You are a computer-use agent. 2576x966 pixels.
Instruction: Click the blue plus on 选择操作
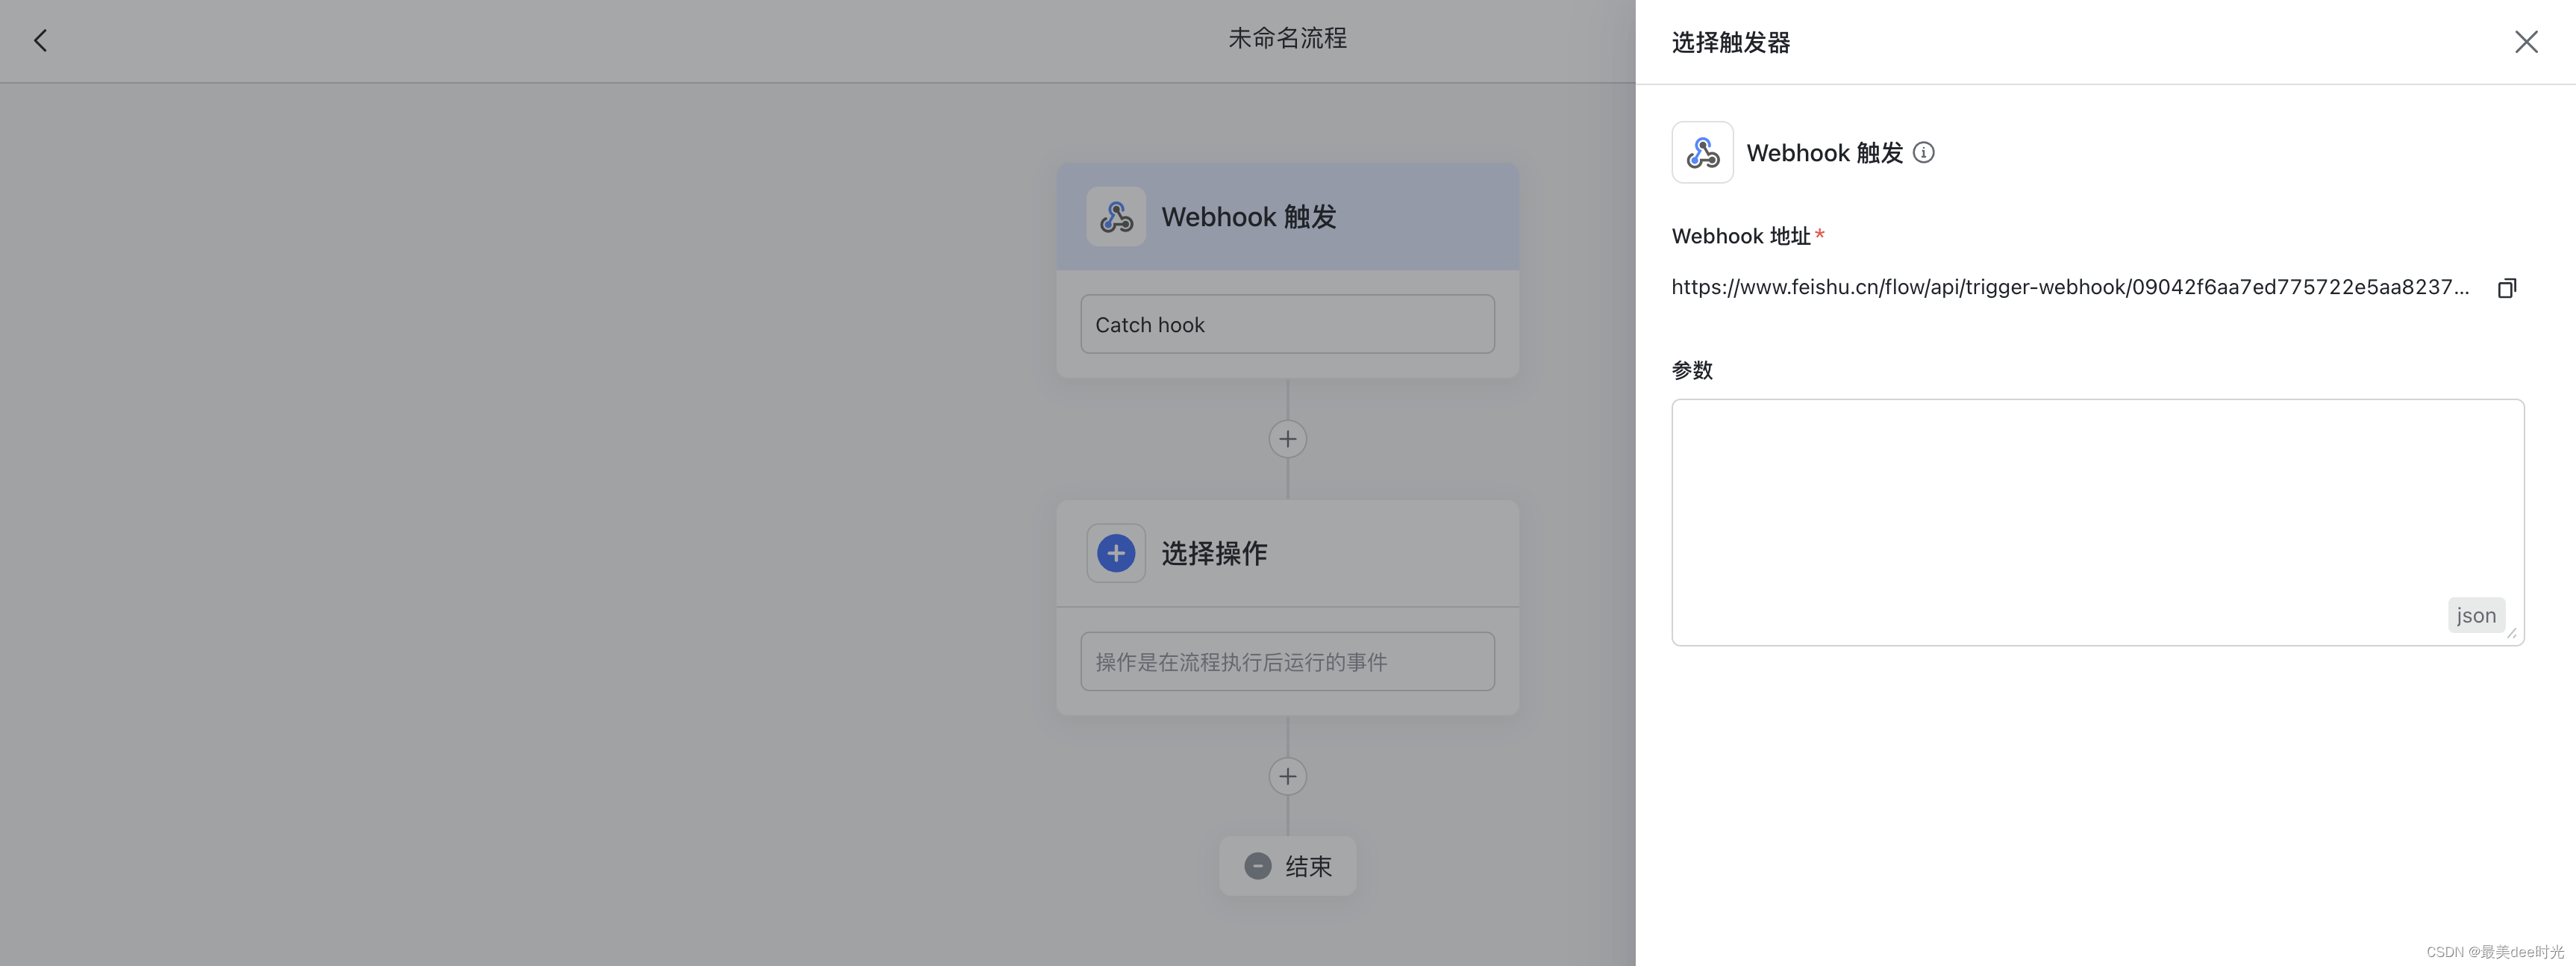pos(1116,553)
